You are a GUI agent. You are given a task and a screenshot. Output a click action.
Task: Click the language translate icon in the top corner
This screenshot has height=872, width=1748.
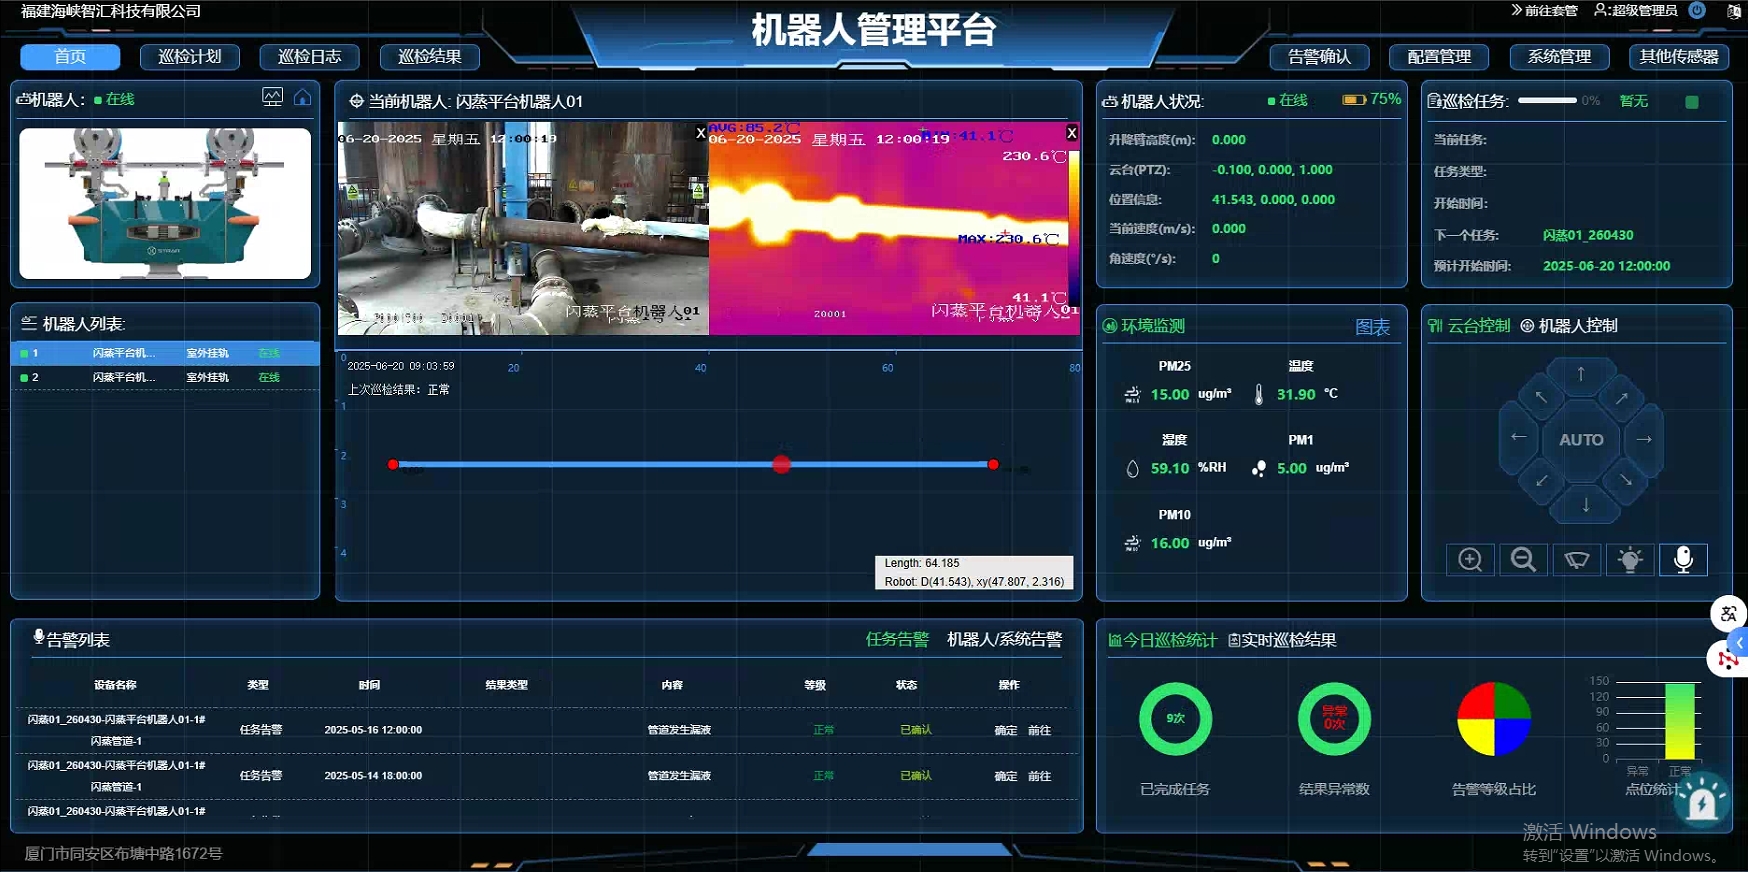click(x=1734, y=11)
